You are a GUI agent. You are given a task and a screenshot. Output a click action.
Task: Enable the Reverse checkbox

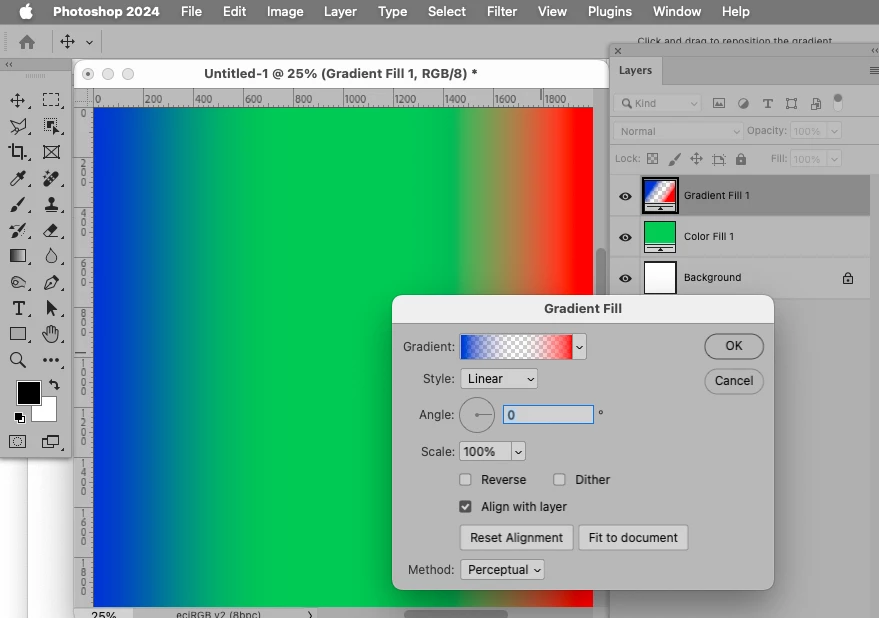click(x=465, y=479)
